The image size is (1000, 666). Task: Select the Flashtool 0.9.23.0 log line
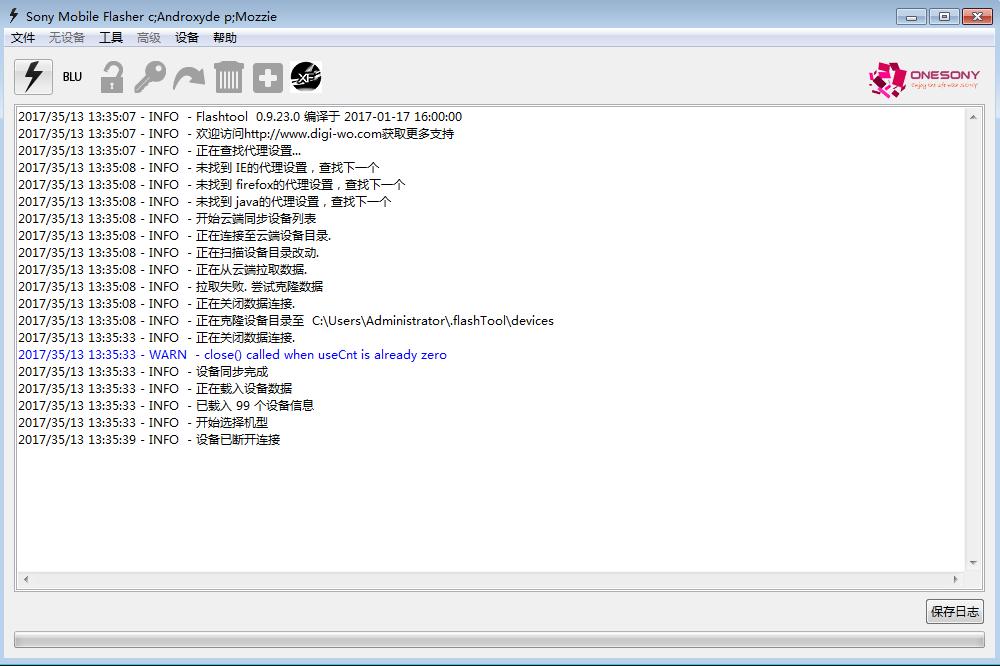(x=240, y=117)
